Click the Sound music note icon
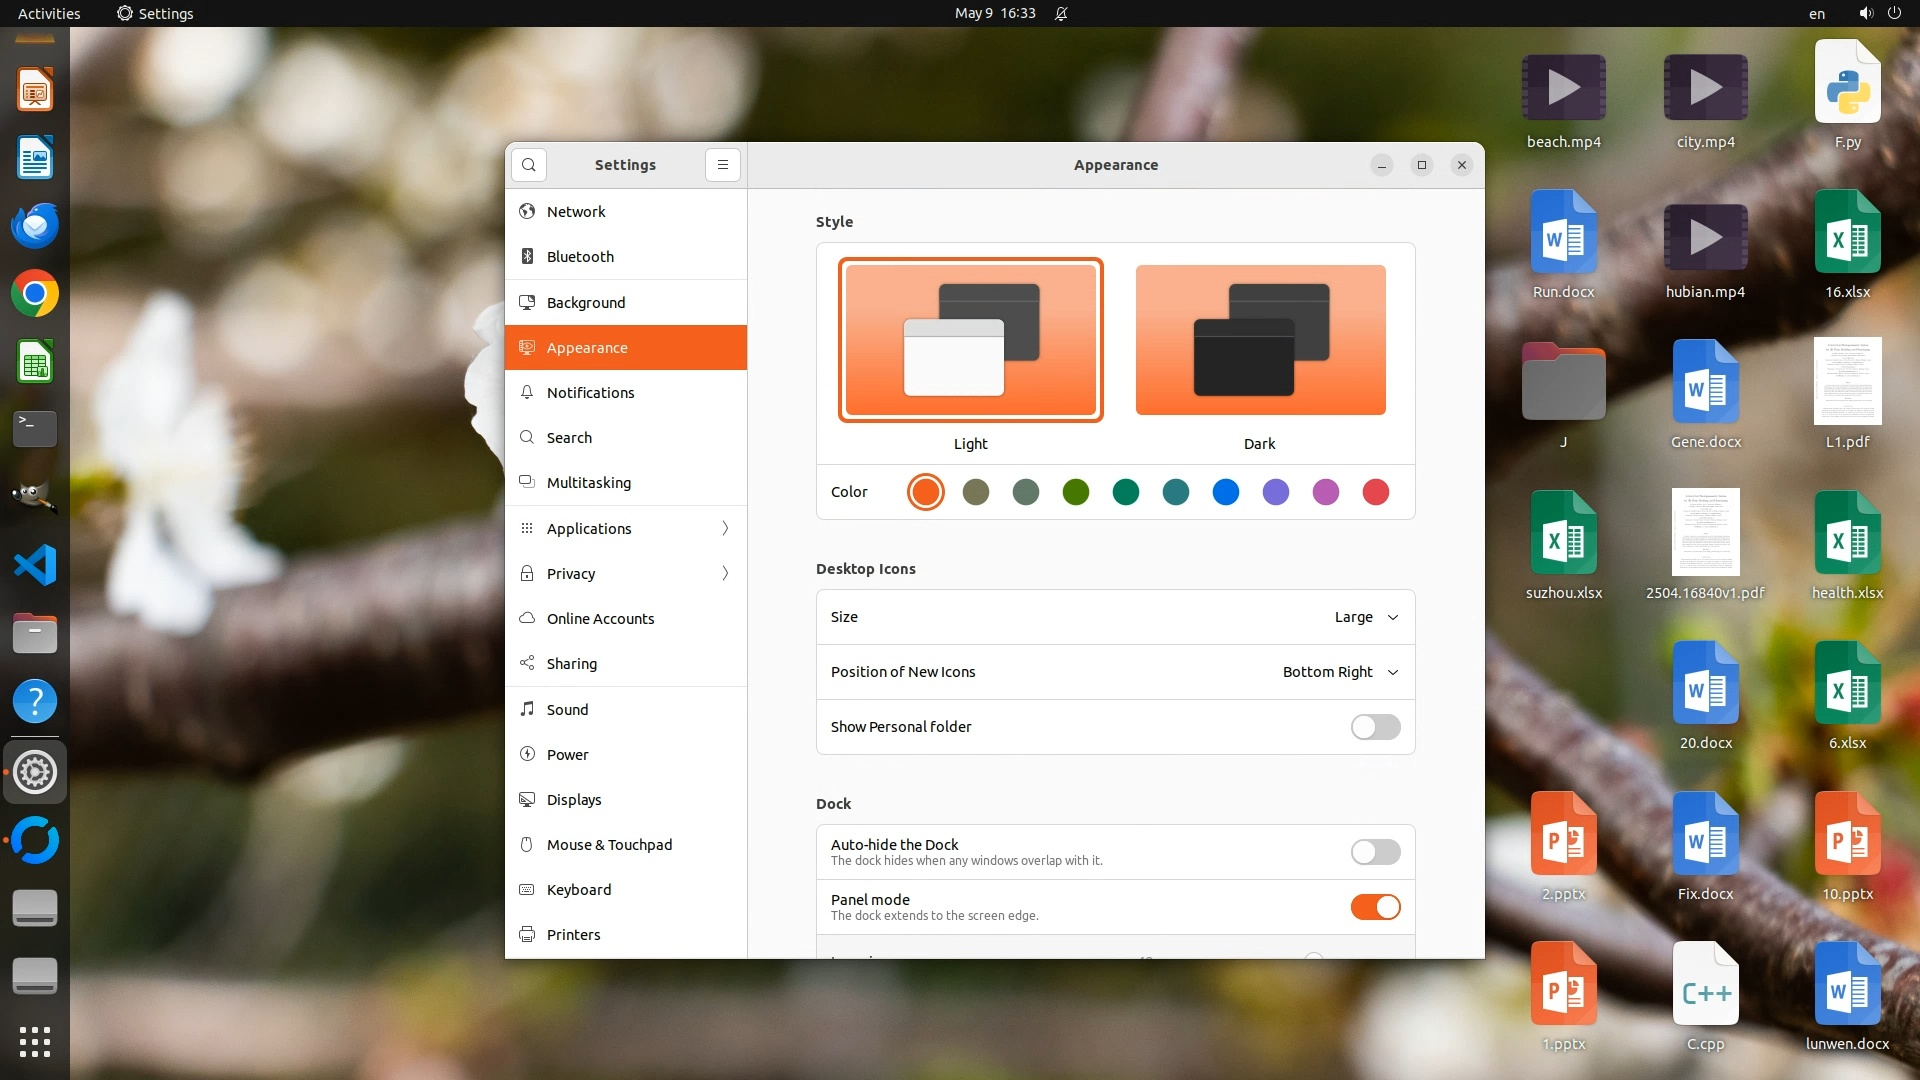The image size is (1920, 1080). [527, 710]
